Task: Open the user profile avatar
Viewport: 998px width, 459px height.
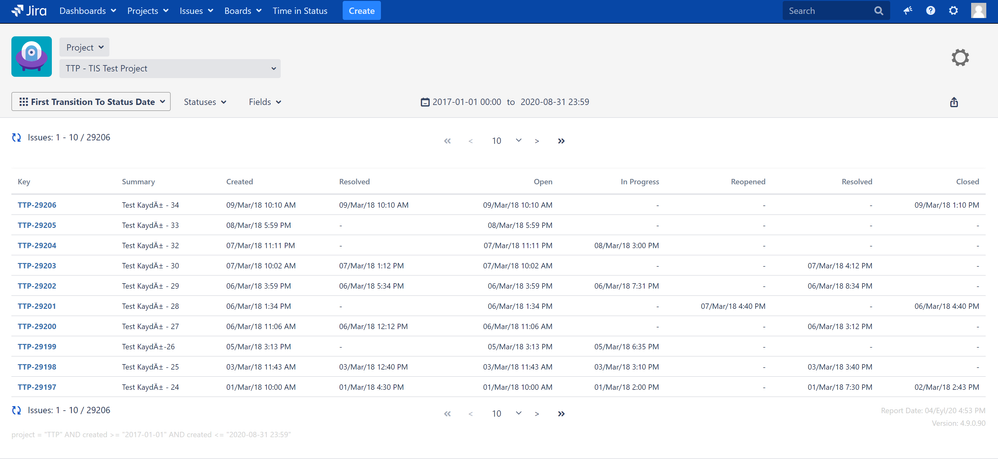Action: [x=978, y=11]
